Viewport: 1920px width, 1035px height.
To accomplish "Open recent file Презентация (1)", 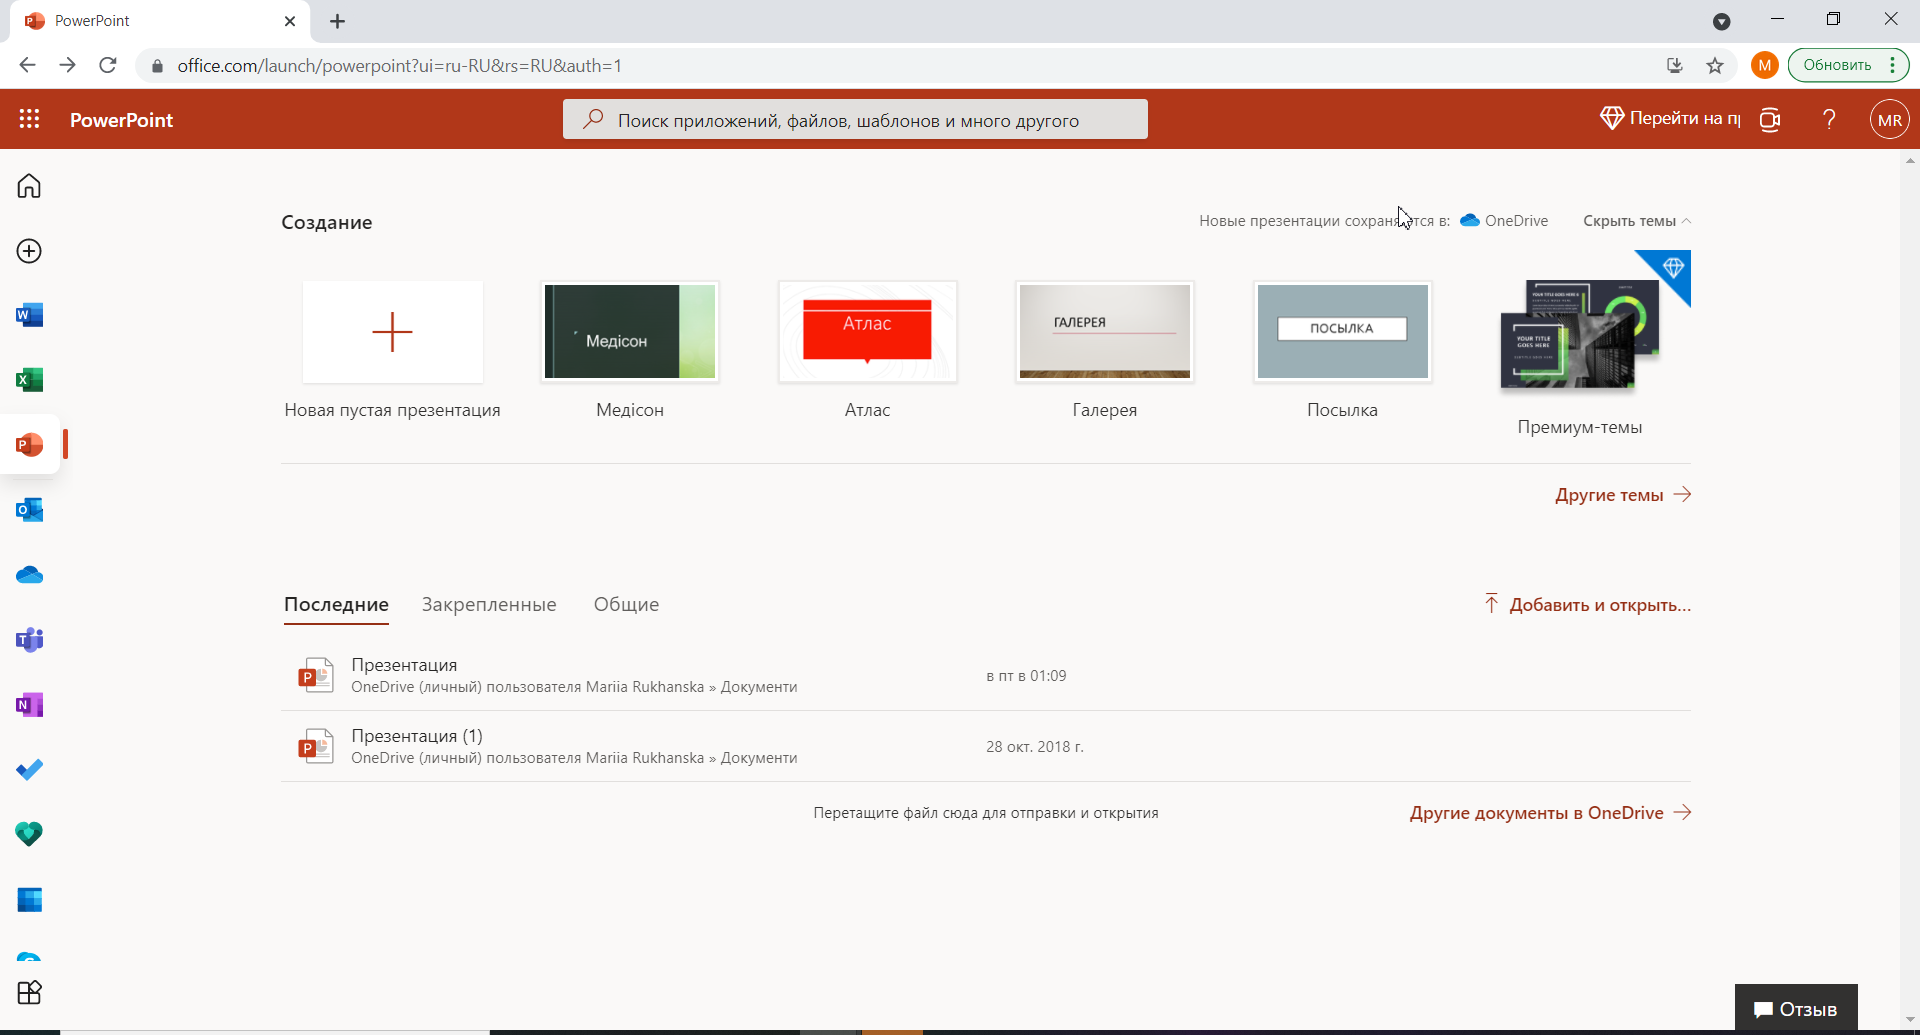I will (x=417, y=736).
